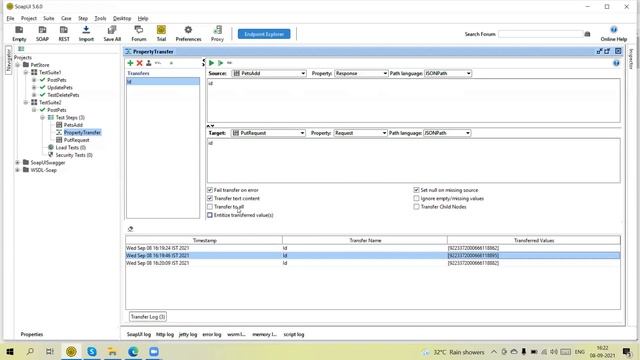
Task: Click the PropertyTransfer panel close icon
Action: pyautogui.click(x=618, y=51)
